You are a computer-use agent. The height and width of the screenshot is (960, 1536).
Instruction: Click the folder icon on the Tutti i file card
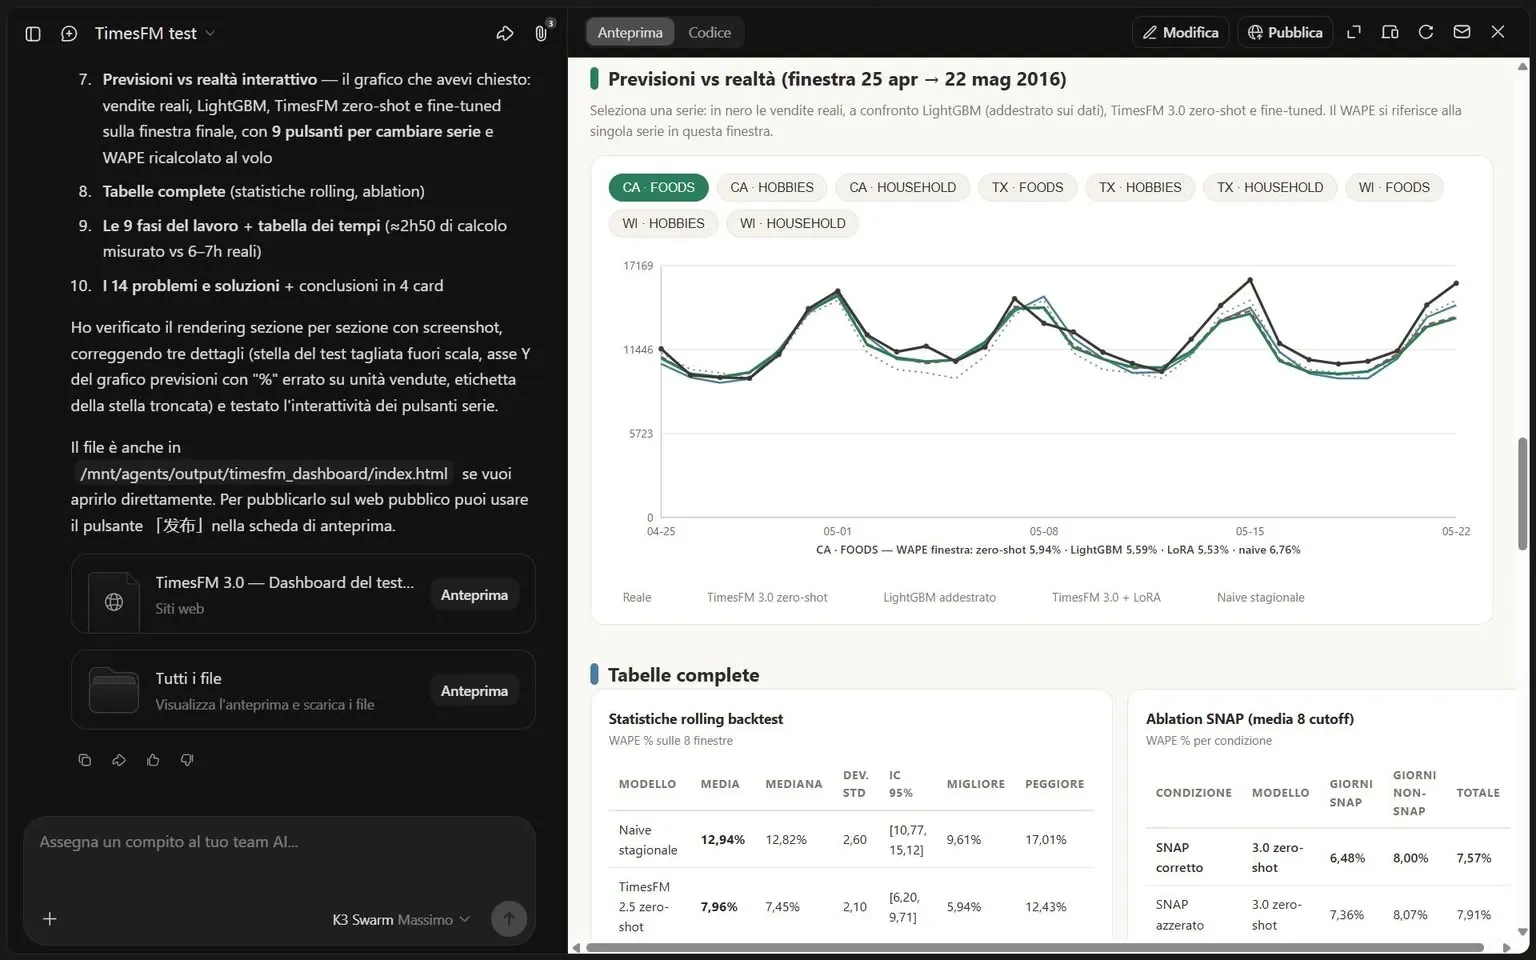pos(114,690)
